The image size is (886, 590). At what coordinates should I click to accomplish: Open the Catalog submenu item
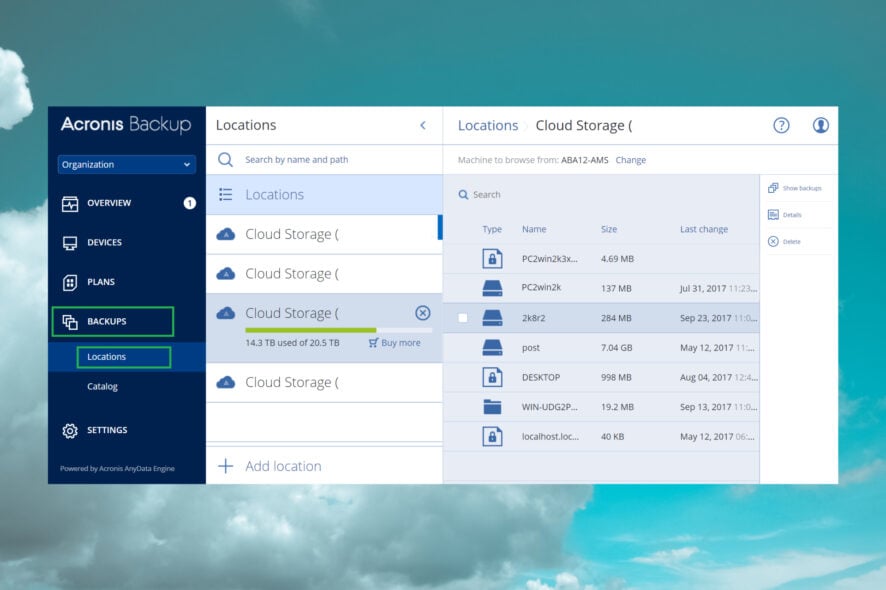[102, 387]
